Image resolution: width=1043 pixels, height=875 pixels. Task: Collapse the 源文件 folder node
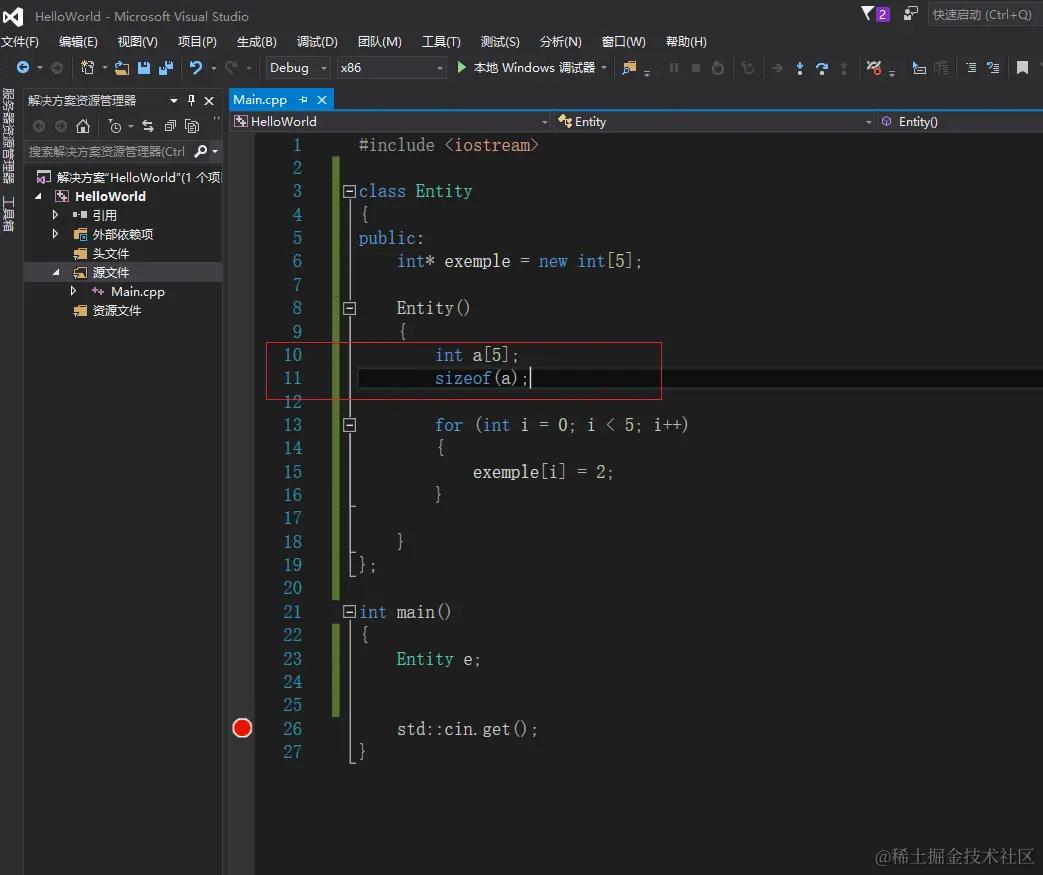[56, 272]
